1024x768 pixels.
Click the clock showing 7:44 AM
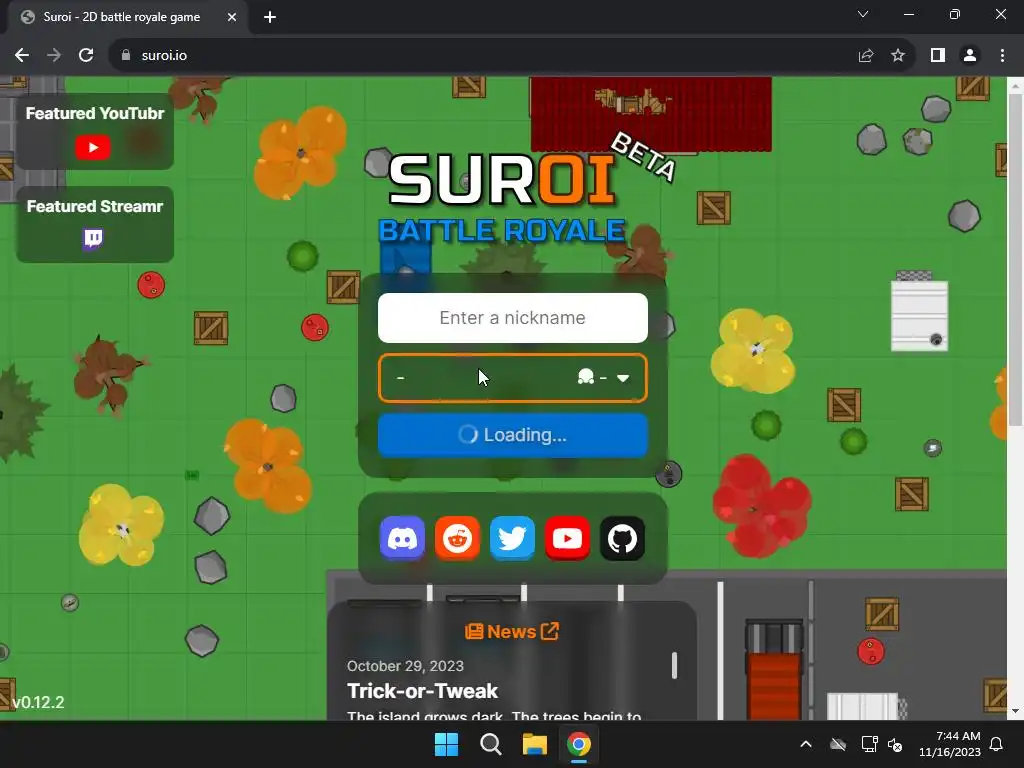(x=950, y=744)
